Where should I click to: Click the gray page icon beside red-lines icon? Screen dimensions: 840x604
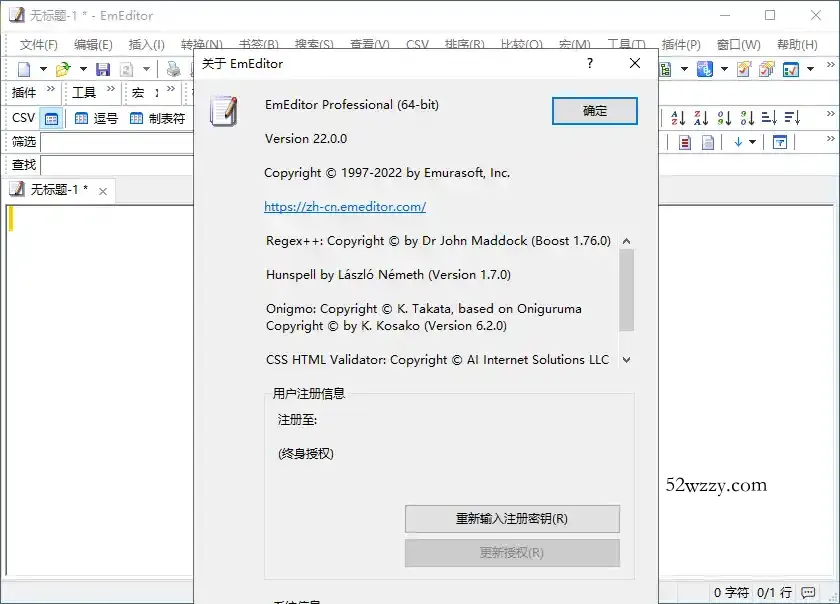pyautogui.click(x=708, y=142)
